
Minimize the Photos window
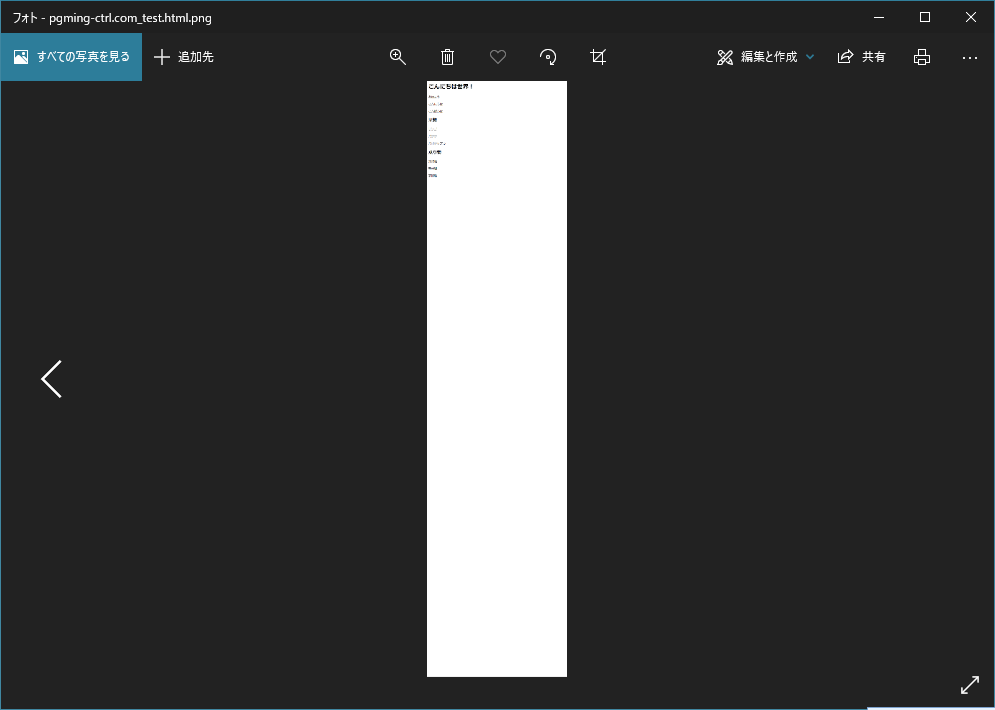coord(879,17)
